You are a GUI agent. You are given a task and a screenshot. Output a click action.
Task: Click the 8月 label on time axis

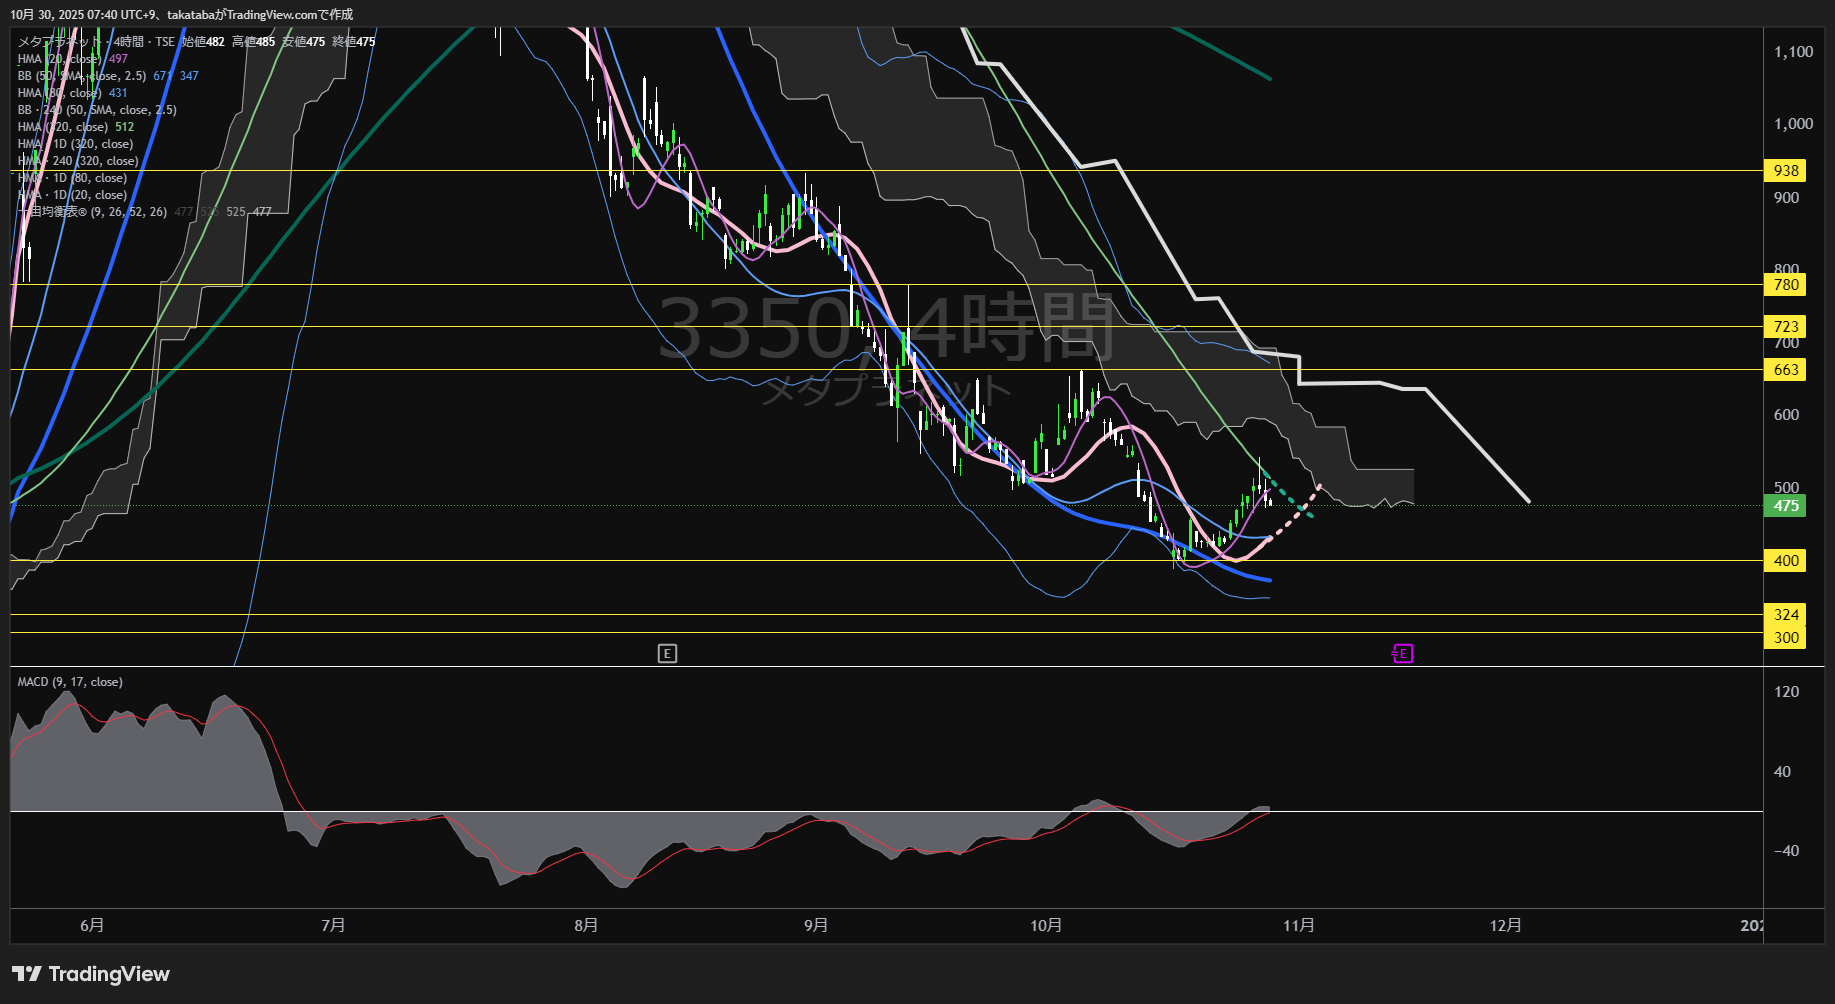(x=587, y=926)
